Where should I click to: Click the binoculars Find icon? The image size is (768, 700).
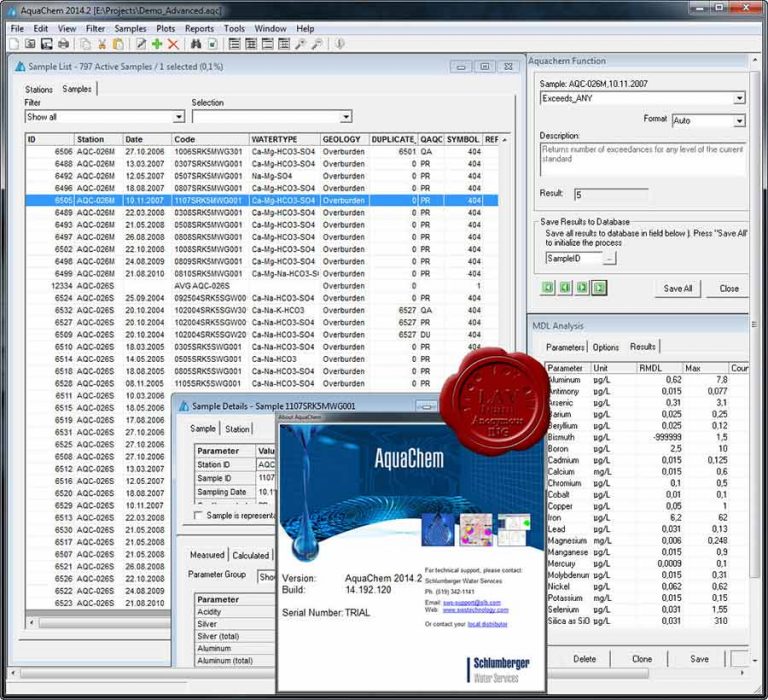point(196,44)
